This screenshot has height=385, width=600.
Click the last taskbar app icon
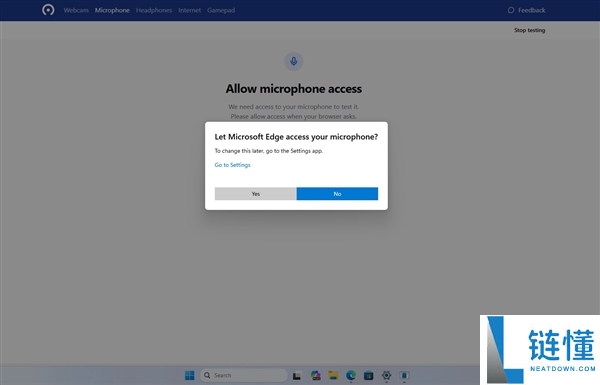pyautogui.click(x=404, y=375)
